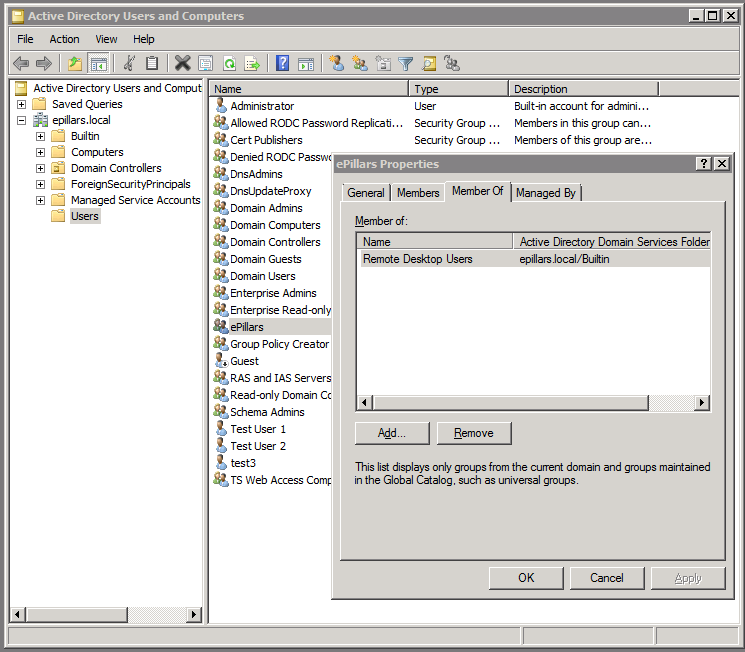Create a new group with toolbar icon
The image size is (745, 652).
(x=360, y=63)
